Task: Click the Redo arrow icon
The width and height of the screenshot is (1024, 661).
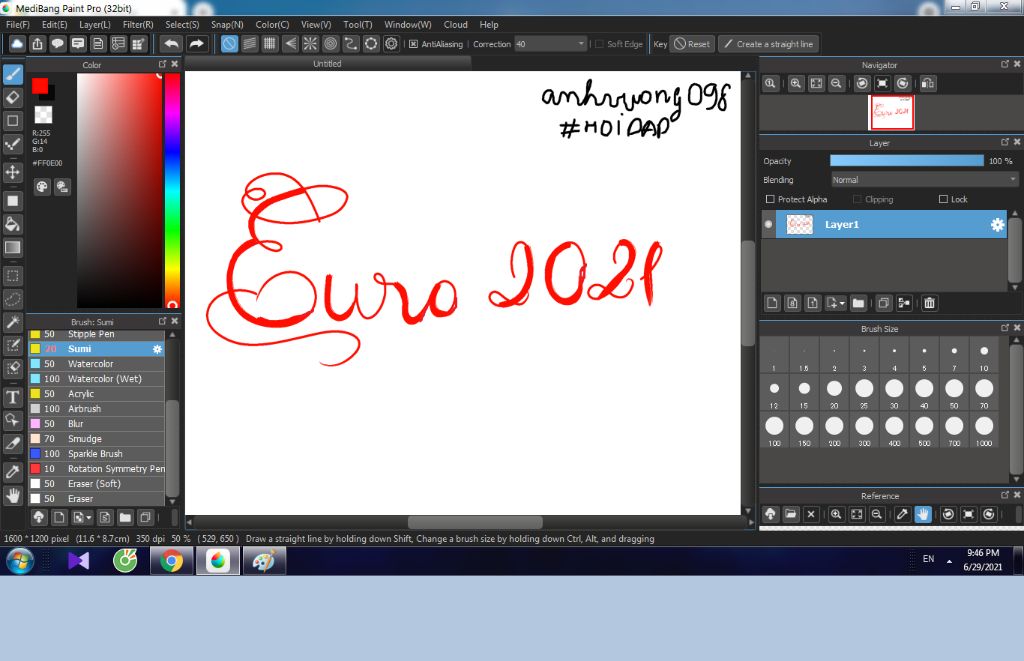Action: (197, 44)
